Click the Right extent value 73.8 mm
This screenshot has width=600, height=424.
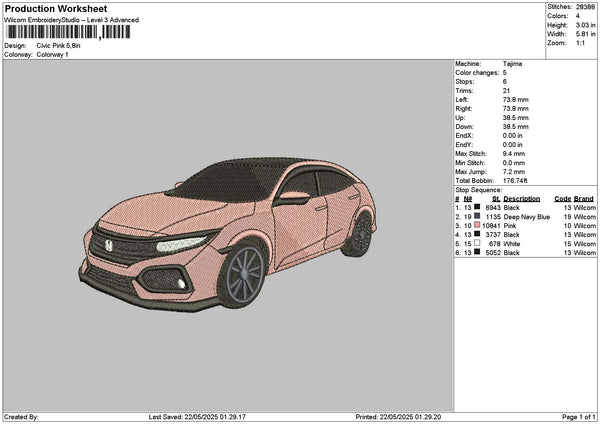[515, 109]
